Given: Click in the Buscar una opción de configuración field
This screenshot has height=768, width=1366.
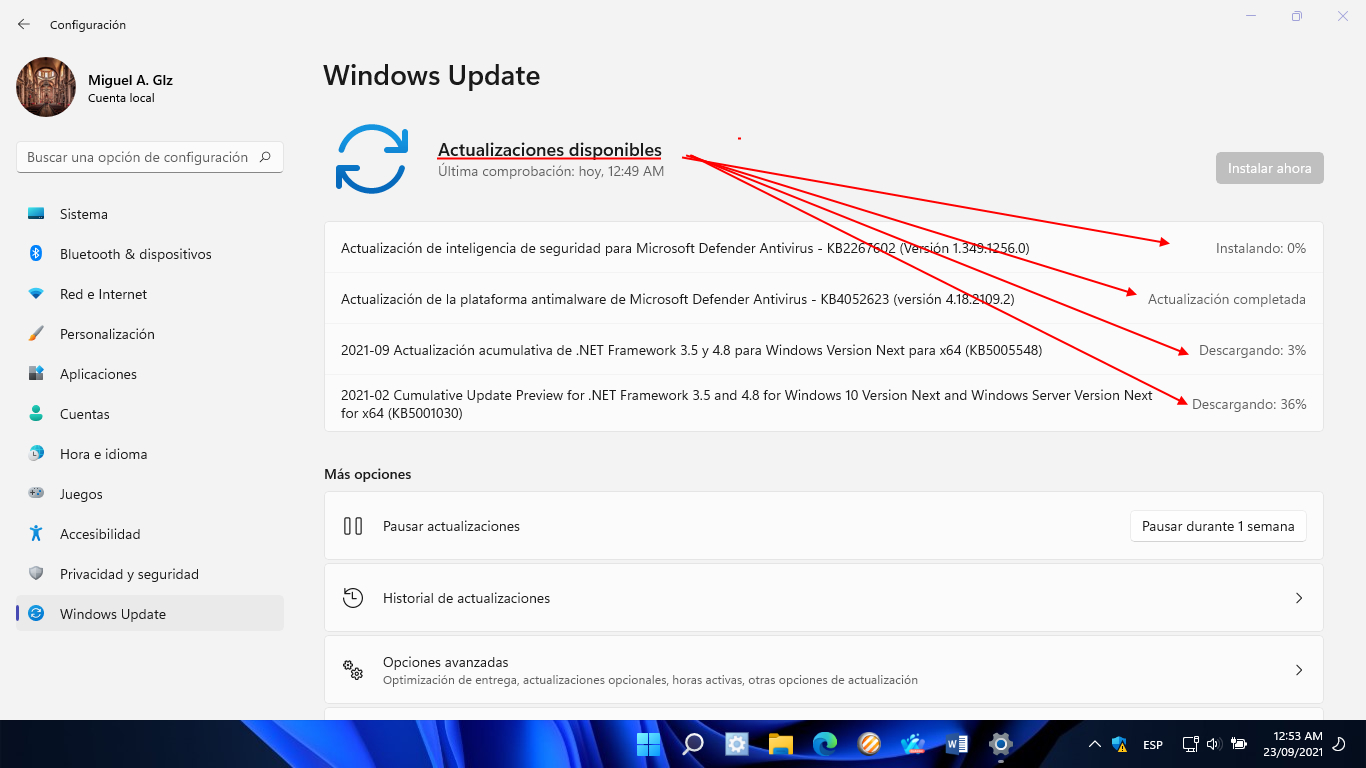Looking at the screenshot, I should pyautogui.click(x=150, y=157).
